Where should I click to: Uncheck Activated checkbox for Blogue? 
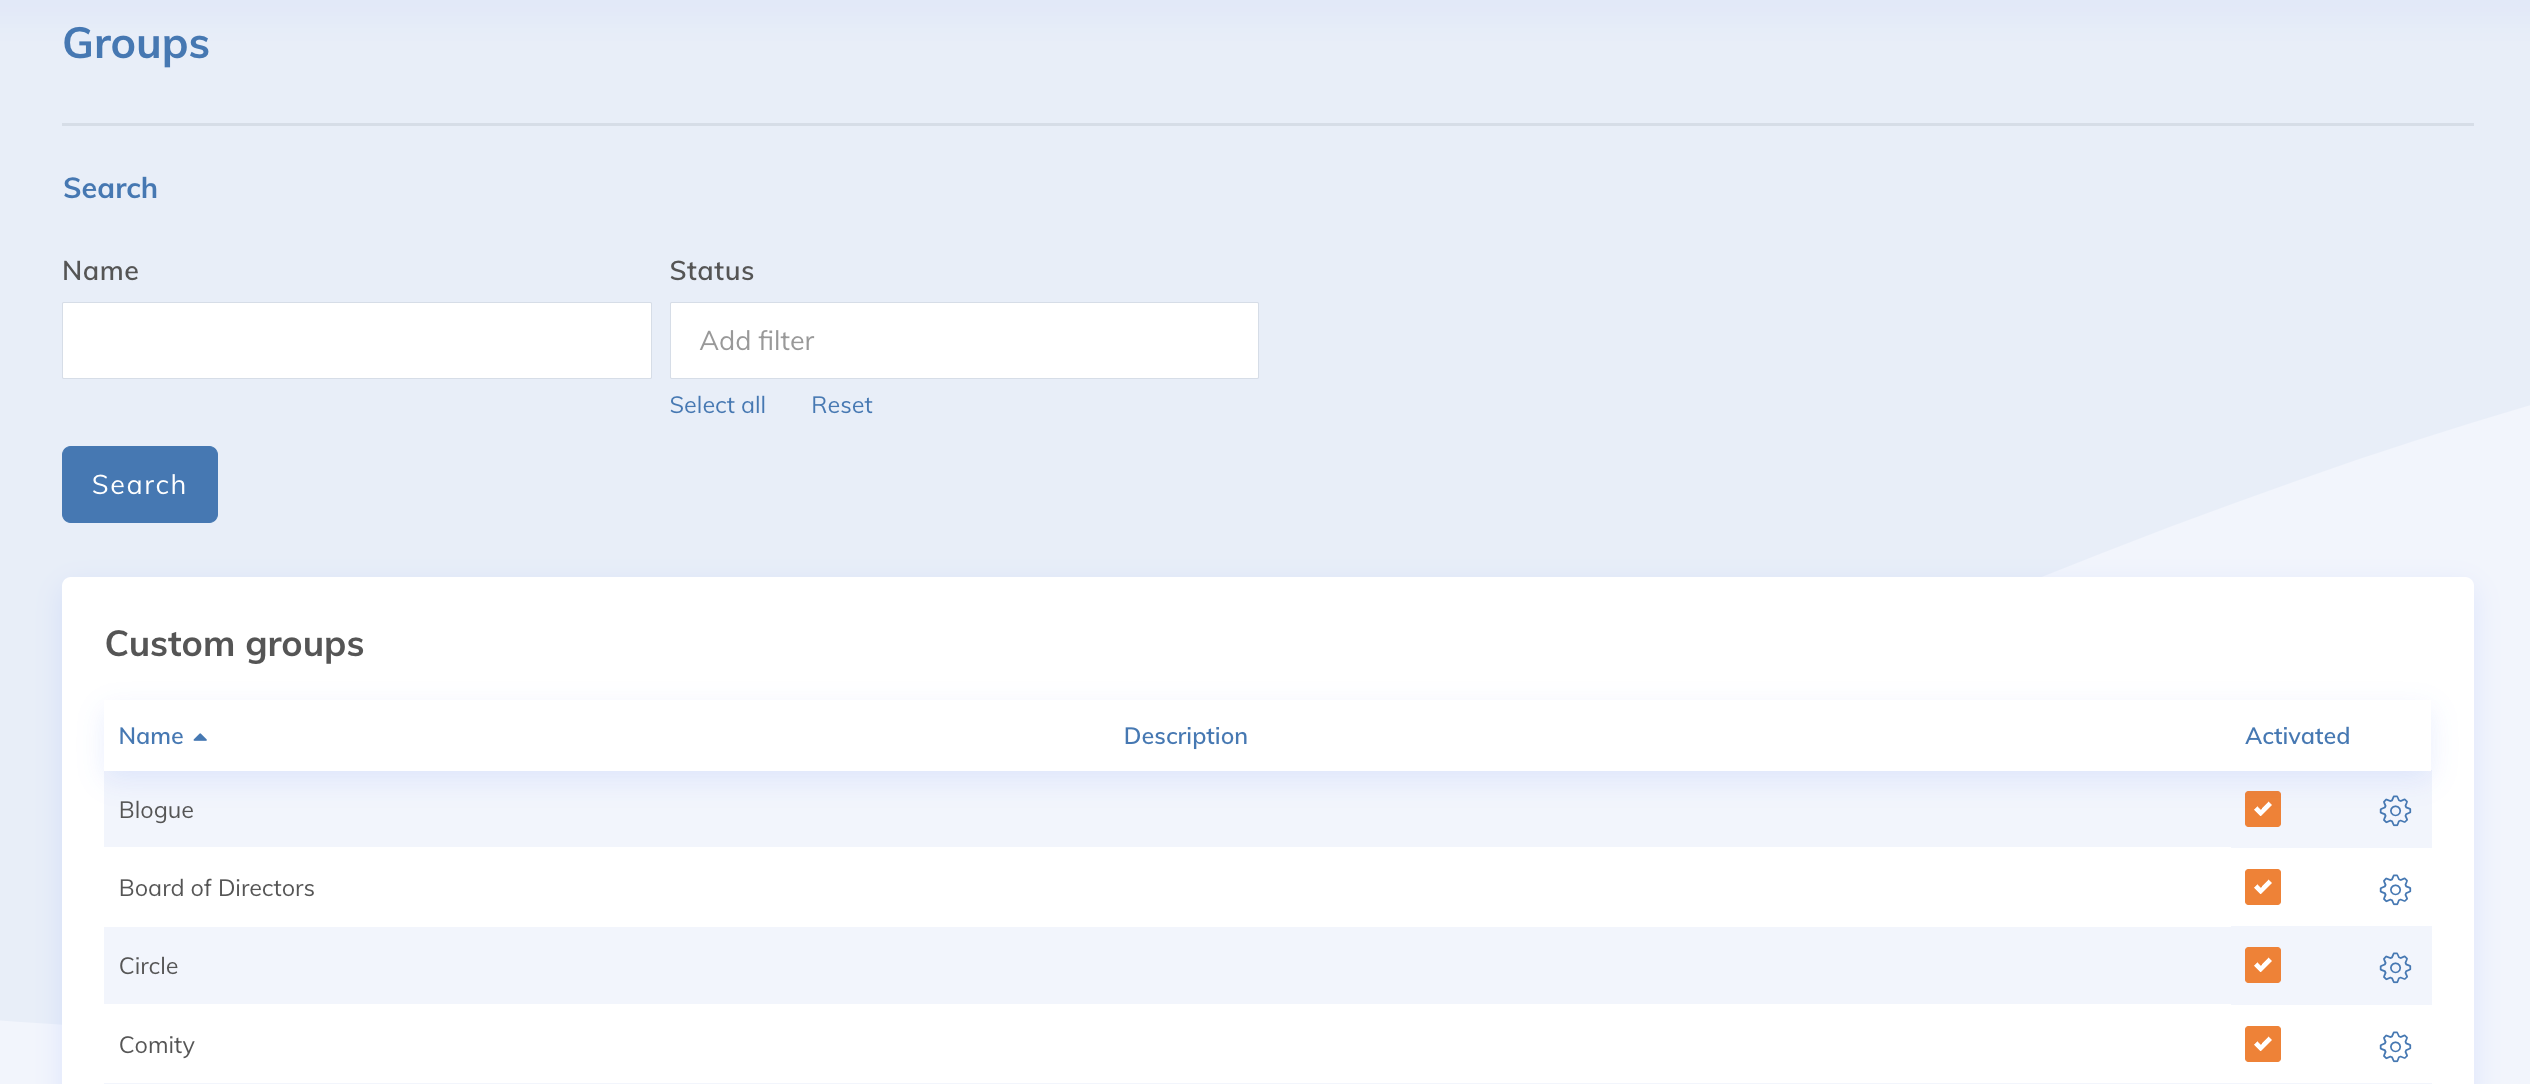pyautogui.click(x=2262, y=809)
